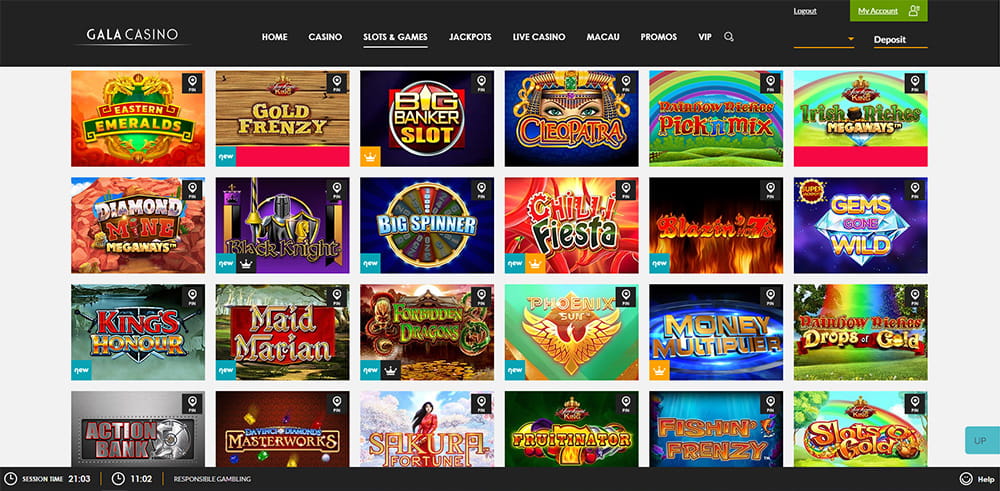
Task: Click the session time clock icon
Action: (11, 479)
